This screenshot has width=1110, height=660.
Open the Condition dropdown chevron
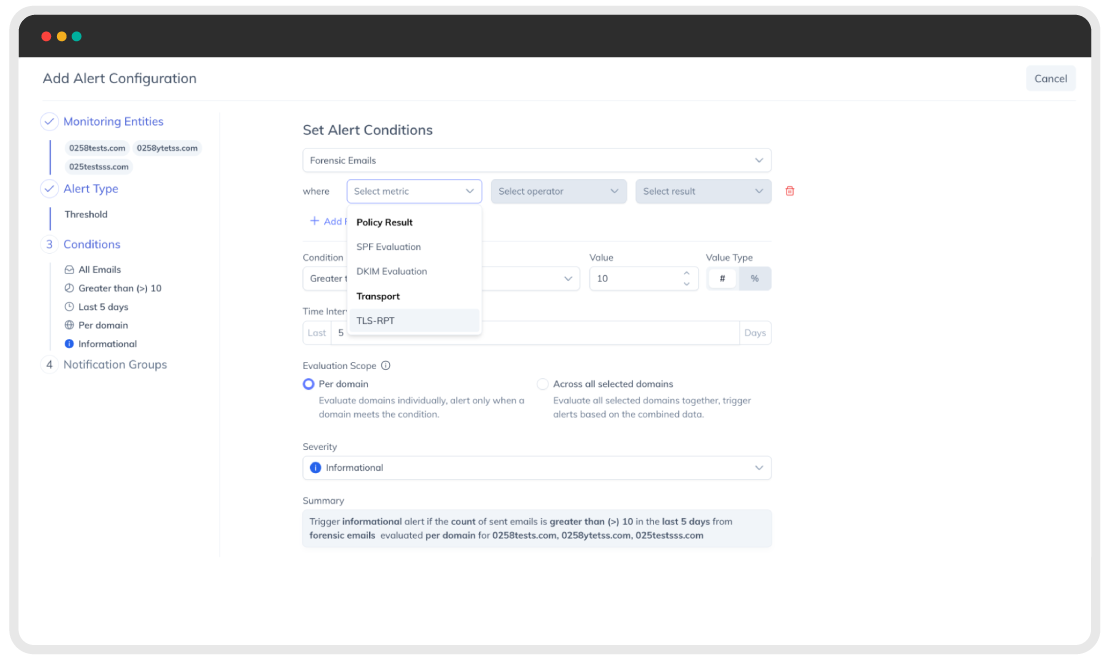coord(568,278)
